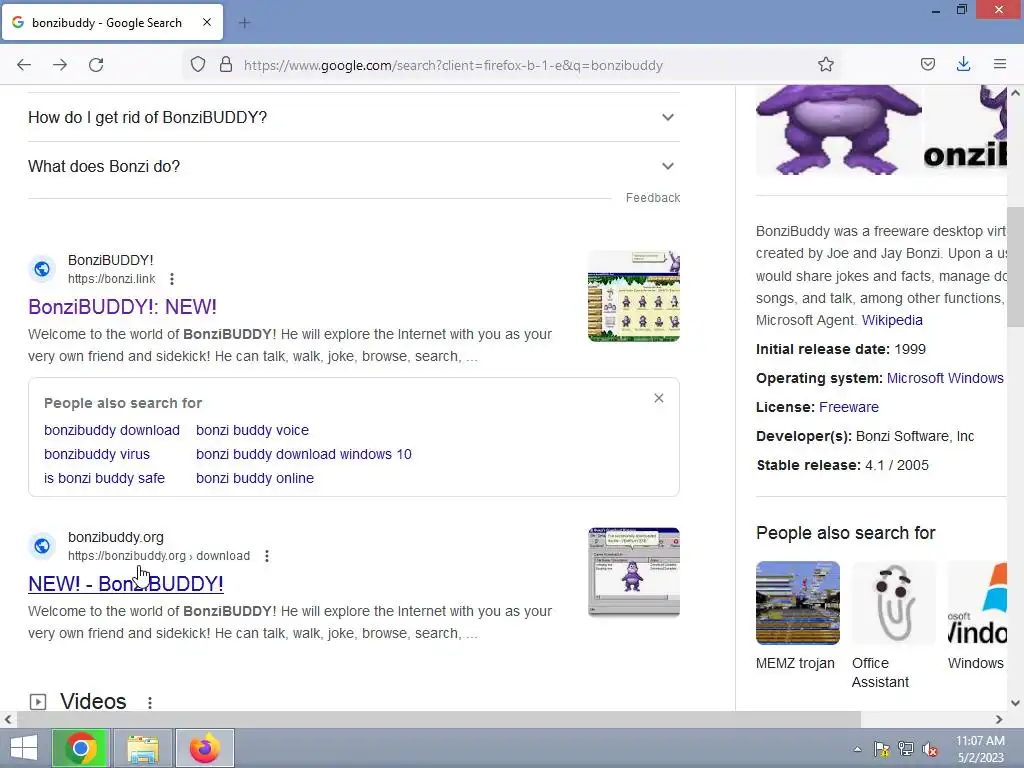The image size is (1024, 768).
Task: Open the Videos section options menu
Action: 150,703
